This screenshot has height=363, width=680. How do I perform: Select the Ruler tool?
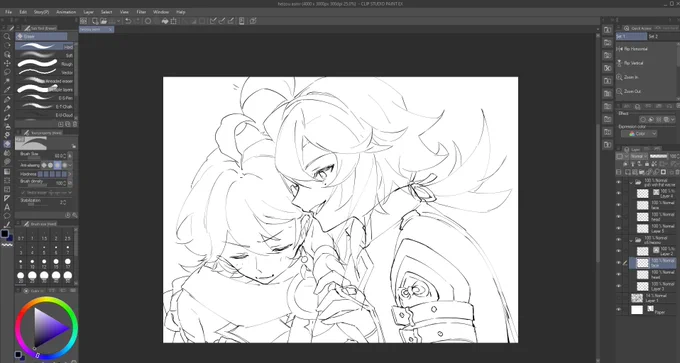tap(7, 198)
